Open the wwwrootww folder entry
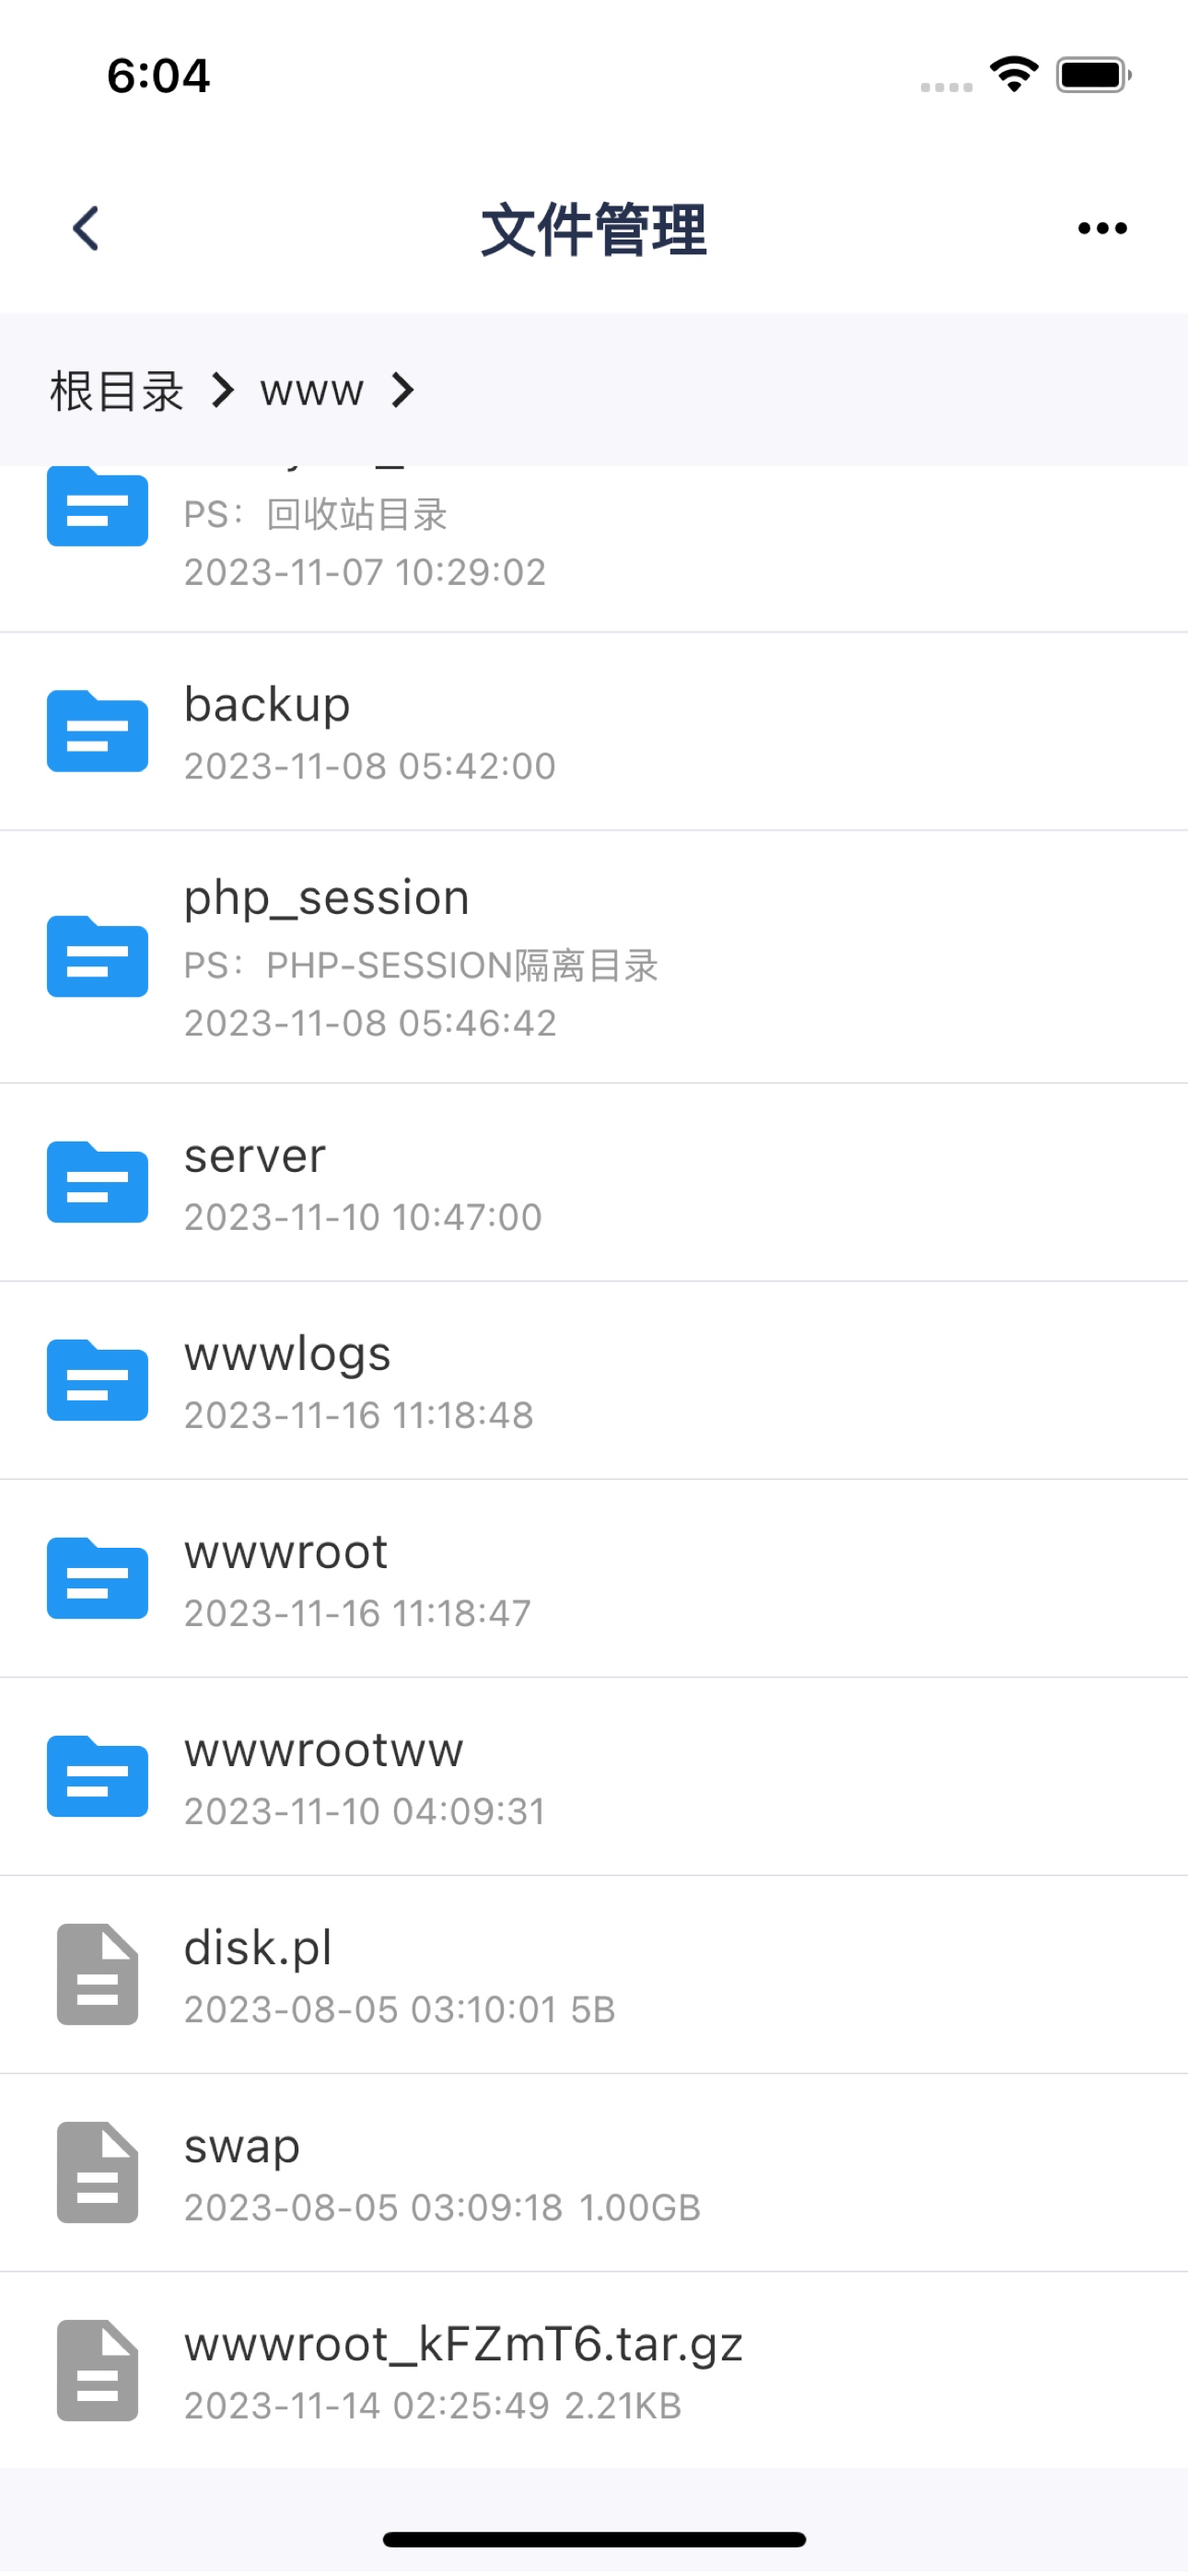Image resolution: width=1188 pixels, height=2576 pixels. click(594, 1777)
